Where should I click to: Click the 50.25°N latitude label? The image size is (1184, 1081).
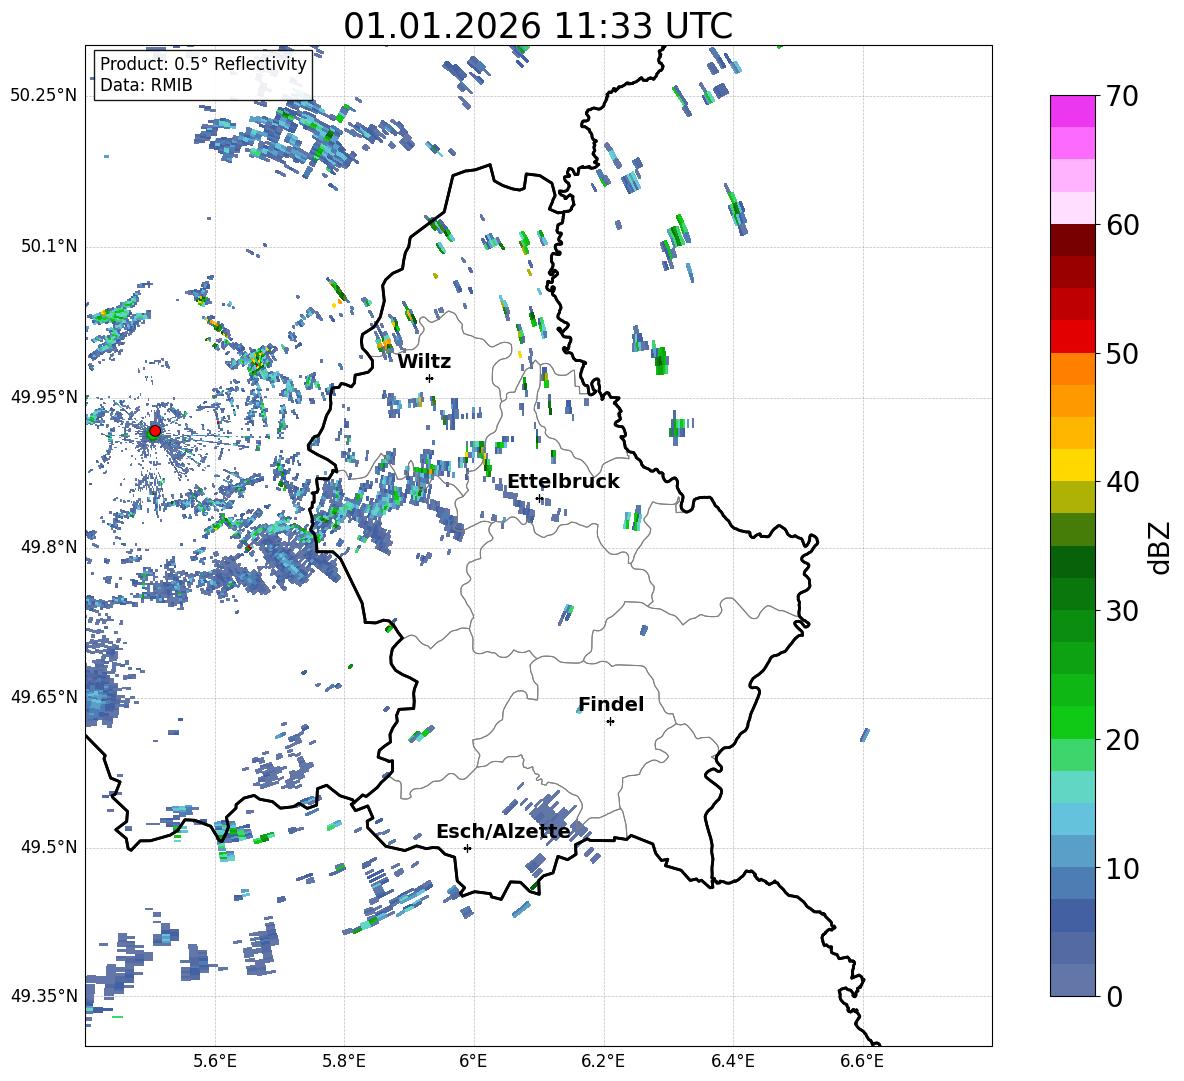click(x=43, y=96)
